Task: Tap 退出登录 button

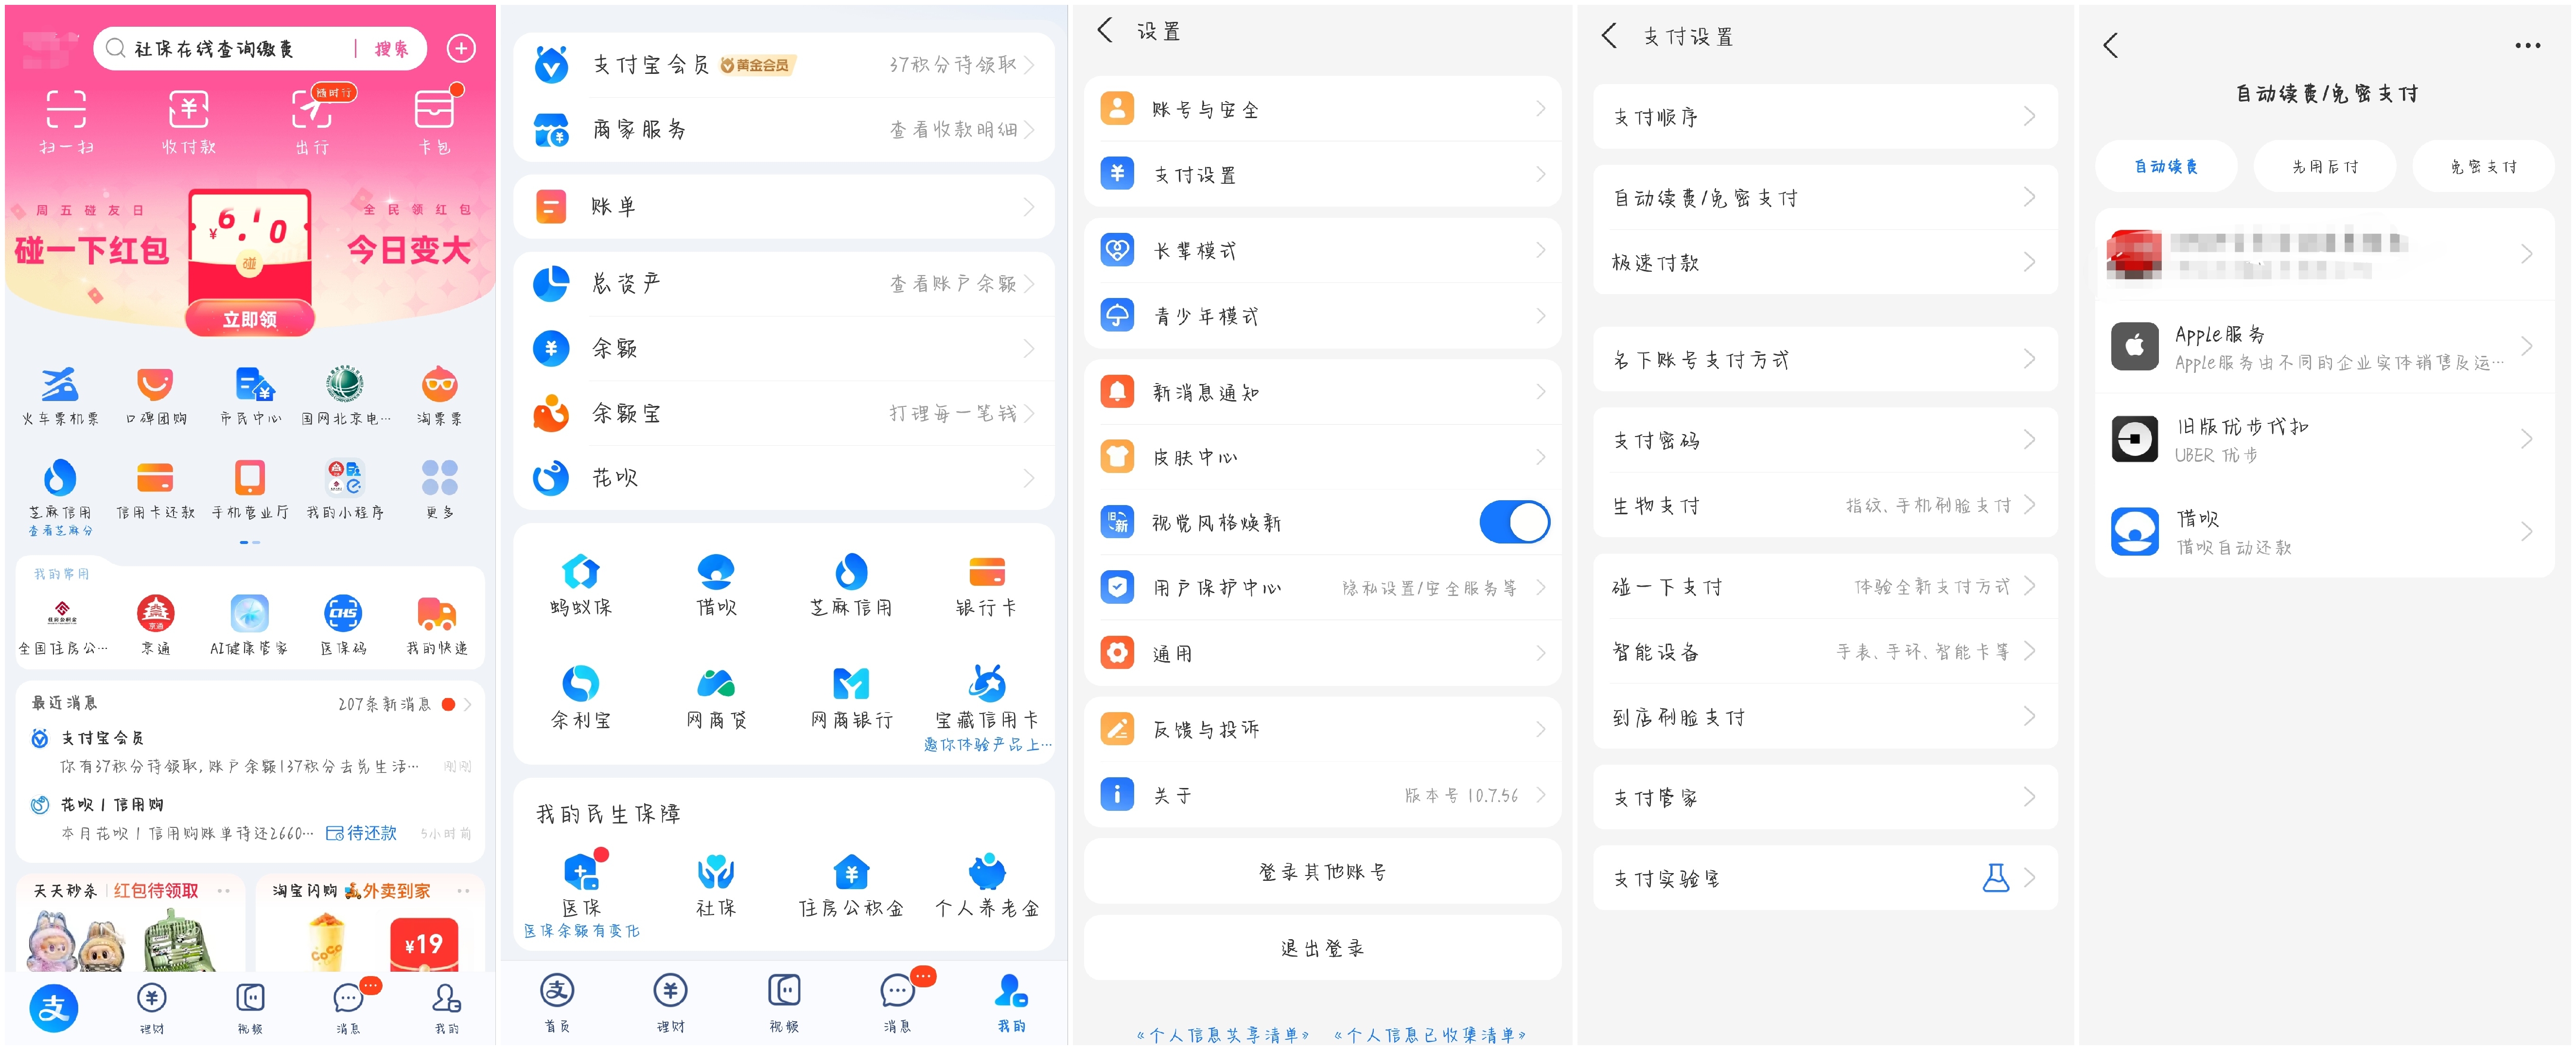Action: (x=1322, y=947)
